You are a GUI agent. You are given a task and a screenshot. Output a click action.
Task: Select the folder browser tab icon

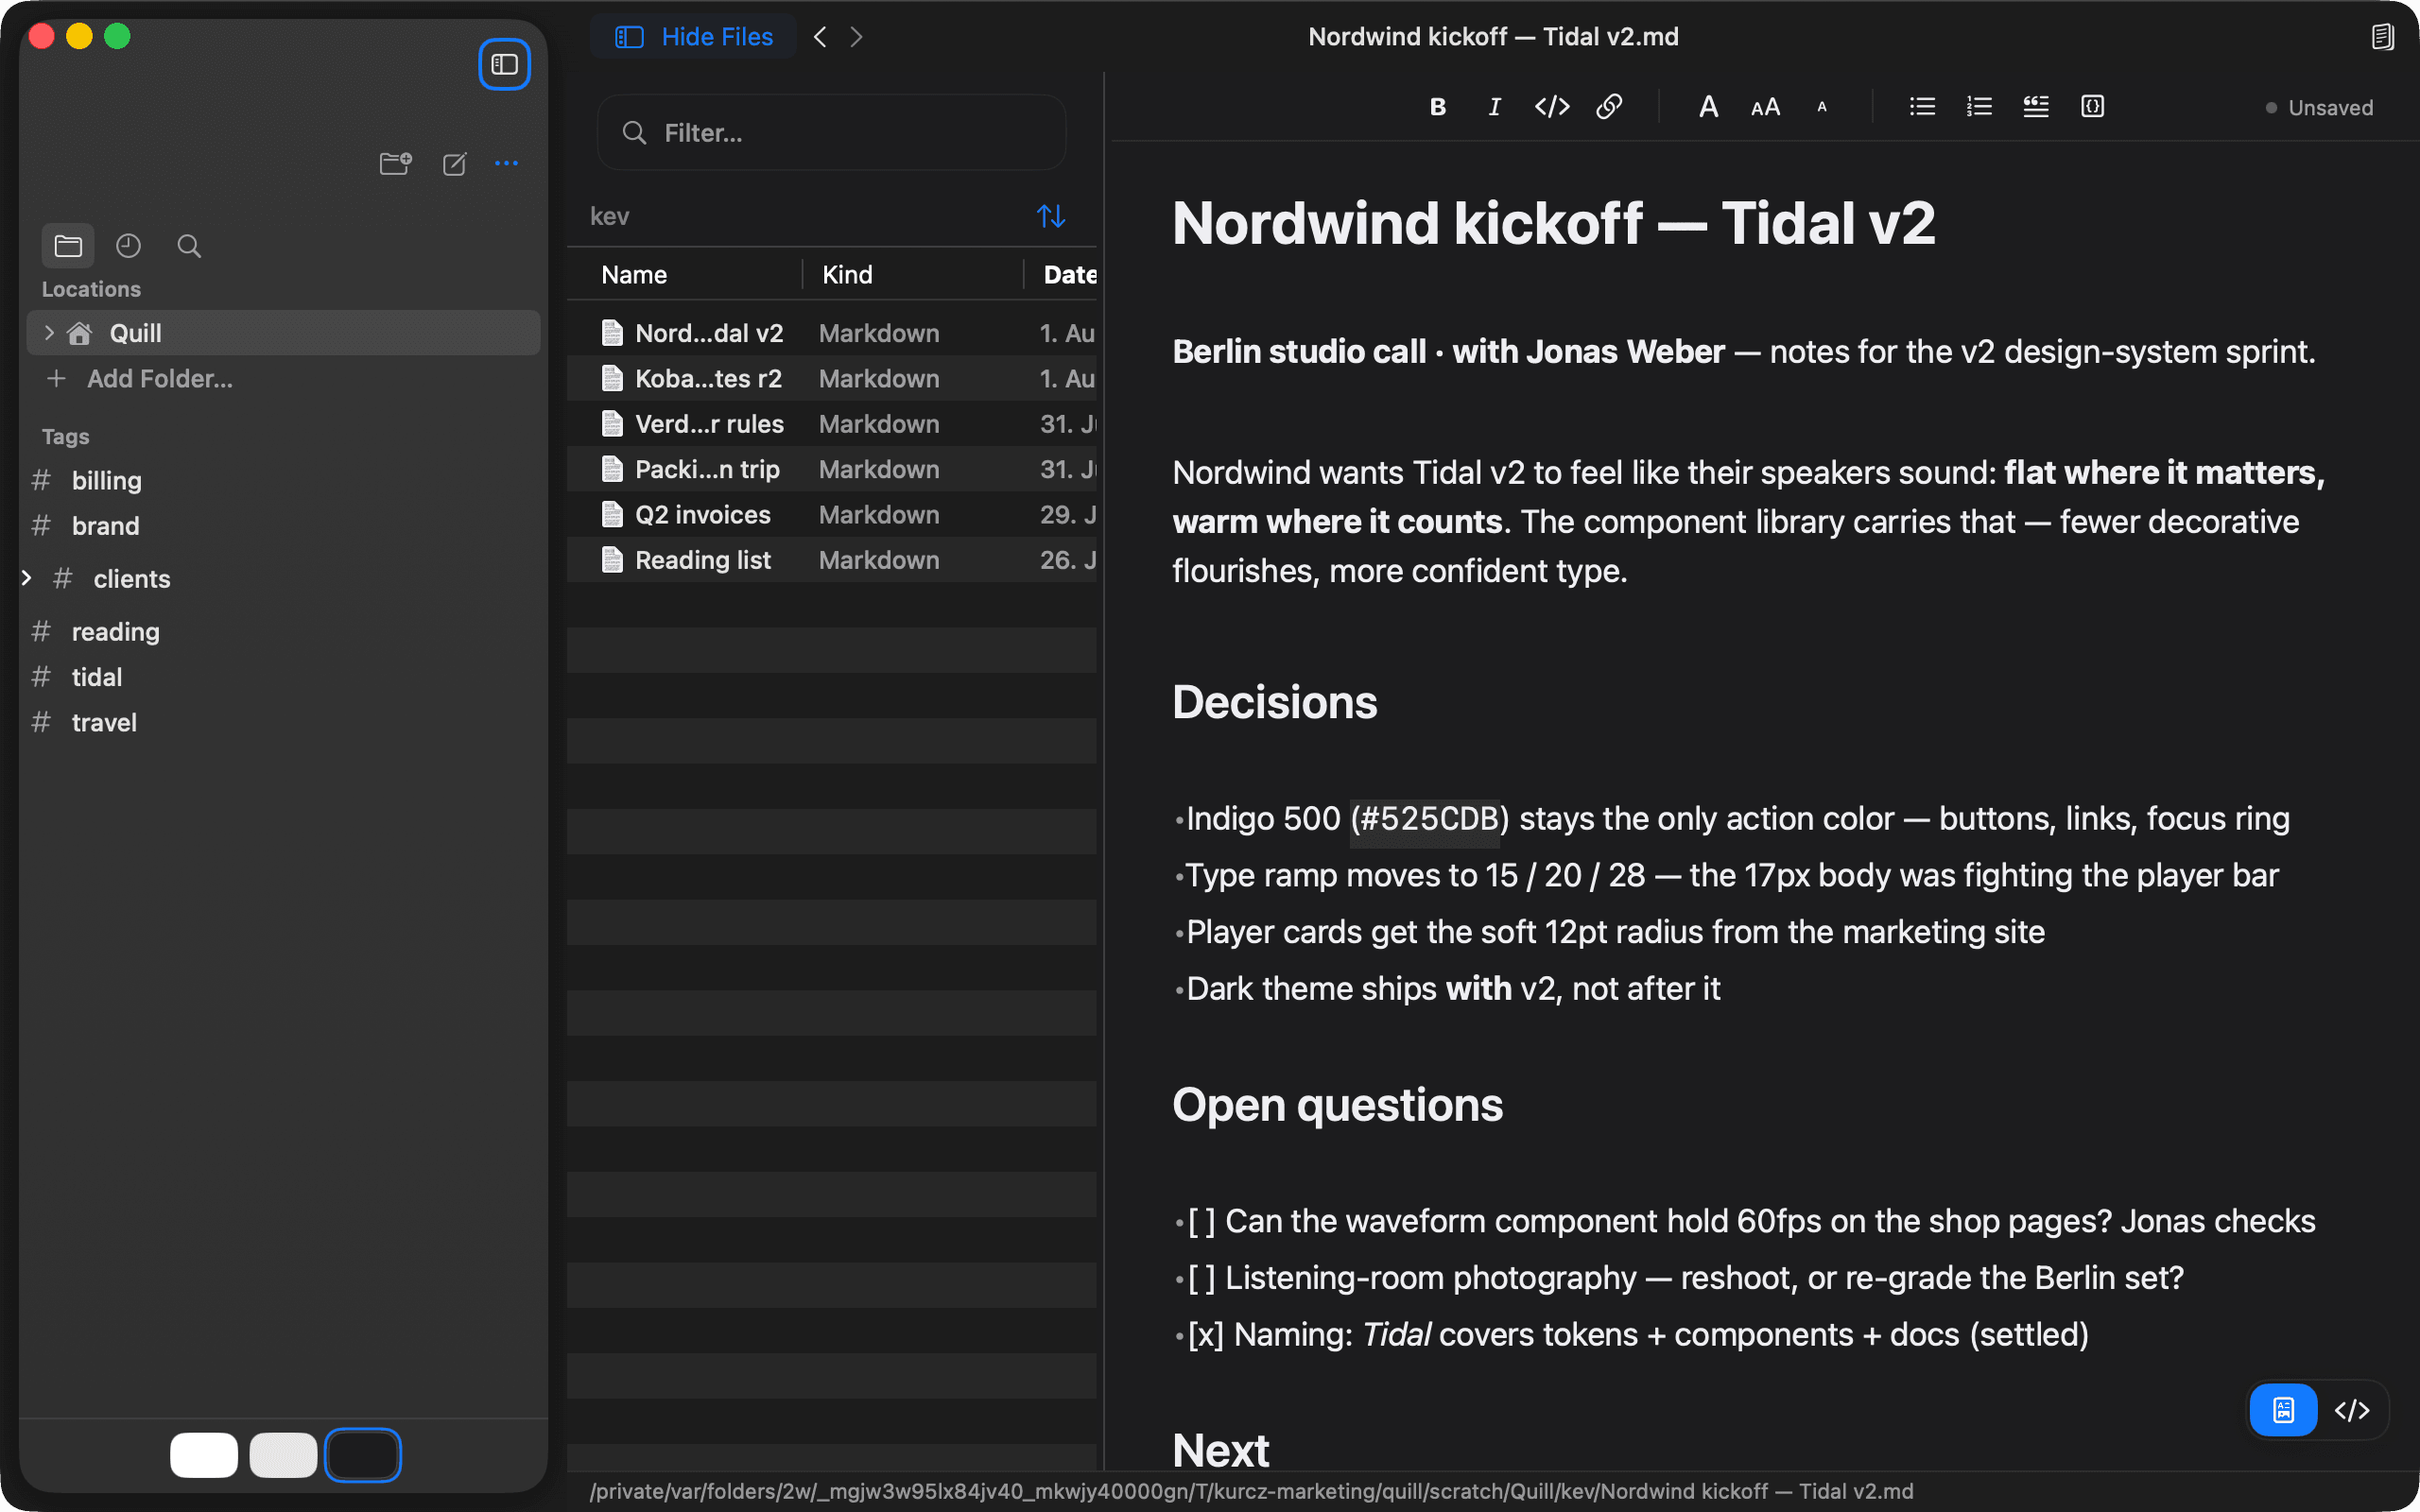tap(68, 246)
